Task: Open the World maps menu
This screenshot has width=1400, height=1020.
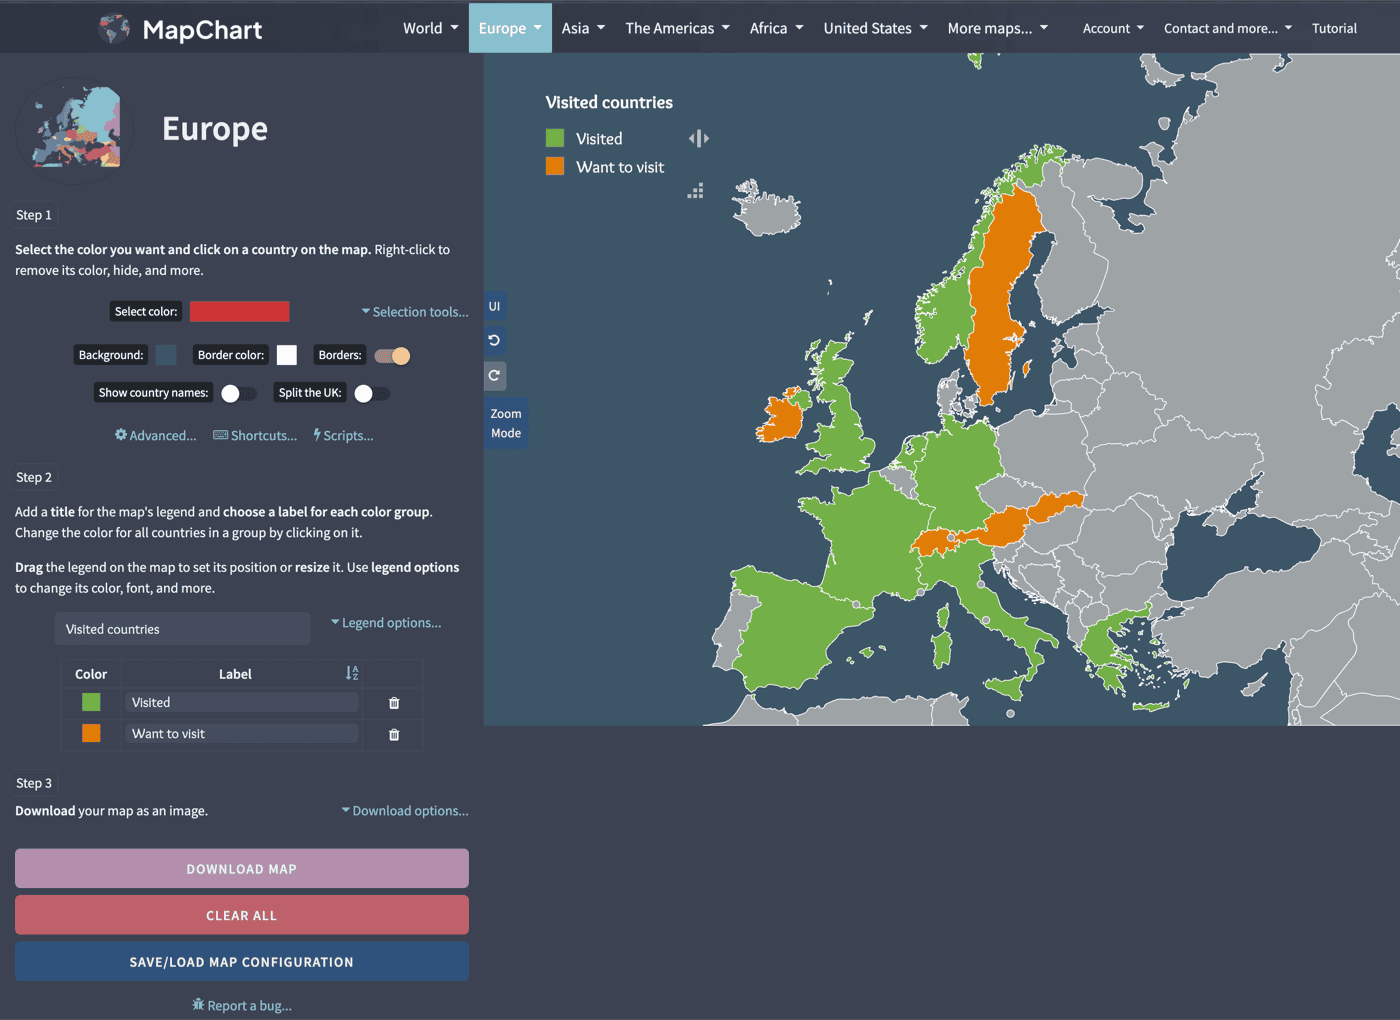Action: click(x=430, y=28)
